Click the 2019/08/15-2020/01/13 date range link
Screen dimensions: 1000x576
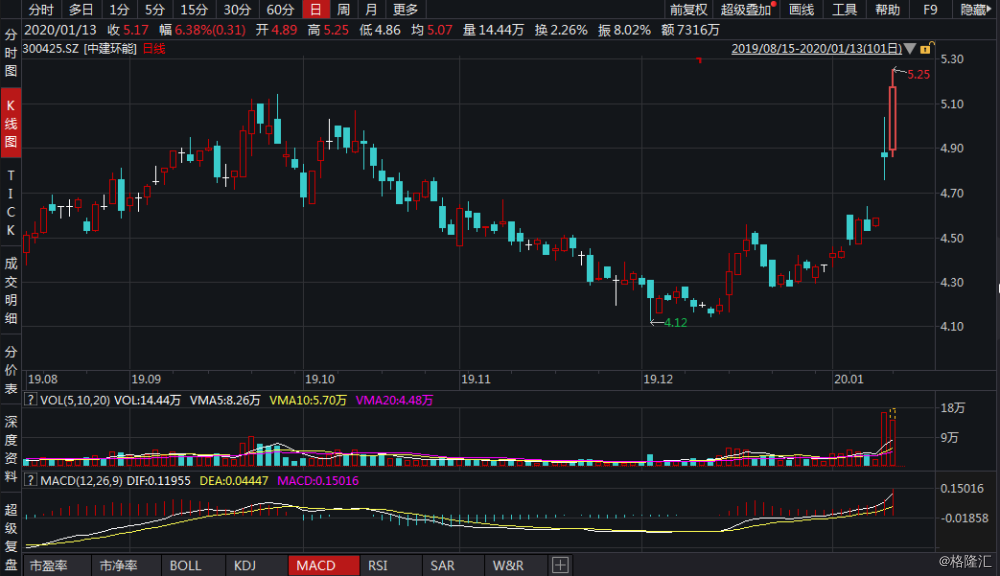click(x=816, y=48)
